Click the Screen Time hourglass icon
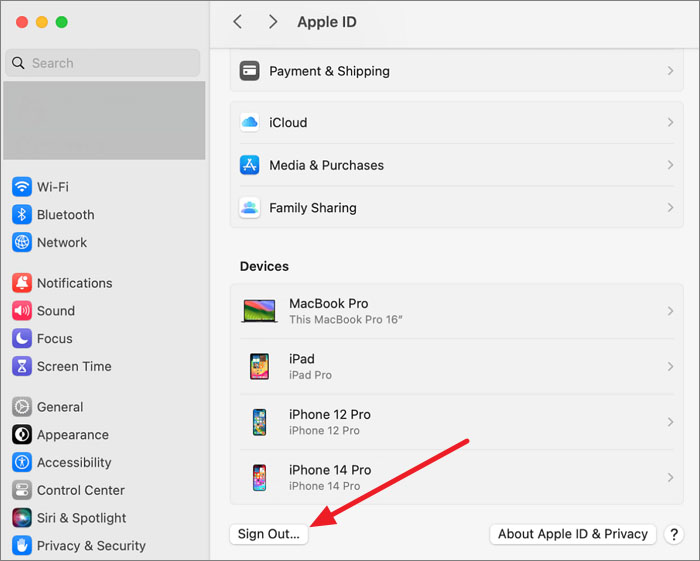Image resolution: width=700 pixels, height=561 pixels. [x=22, y=367]
